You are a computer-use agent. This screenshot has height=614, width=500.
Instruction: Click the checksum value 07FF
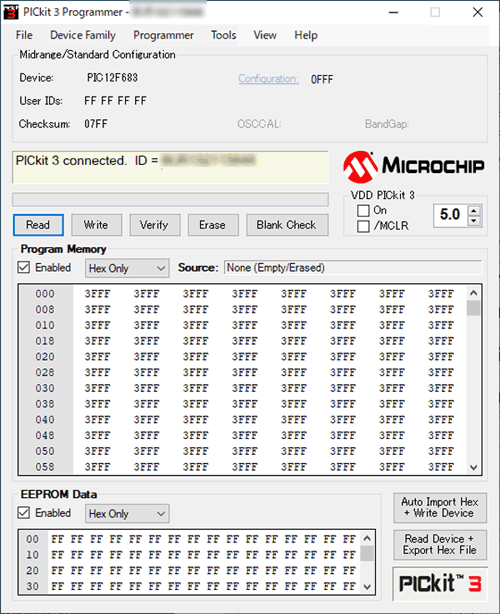click(x=96, y=124)
